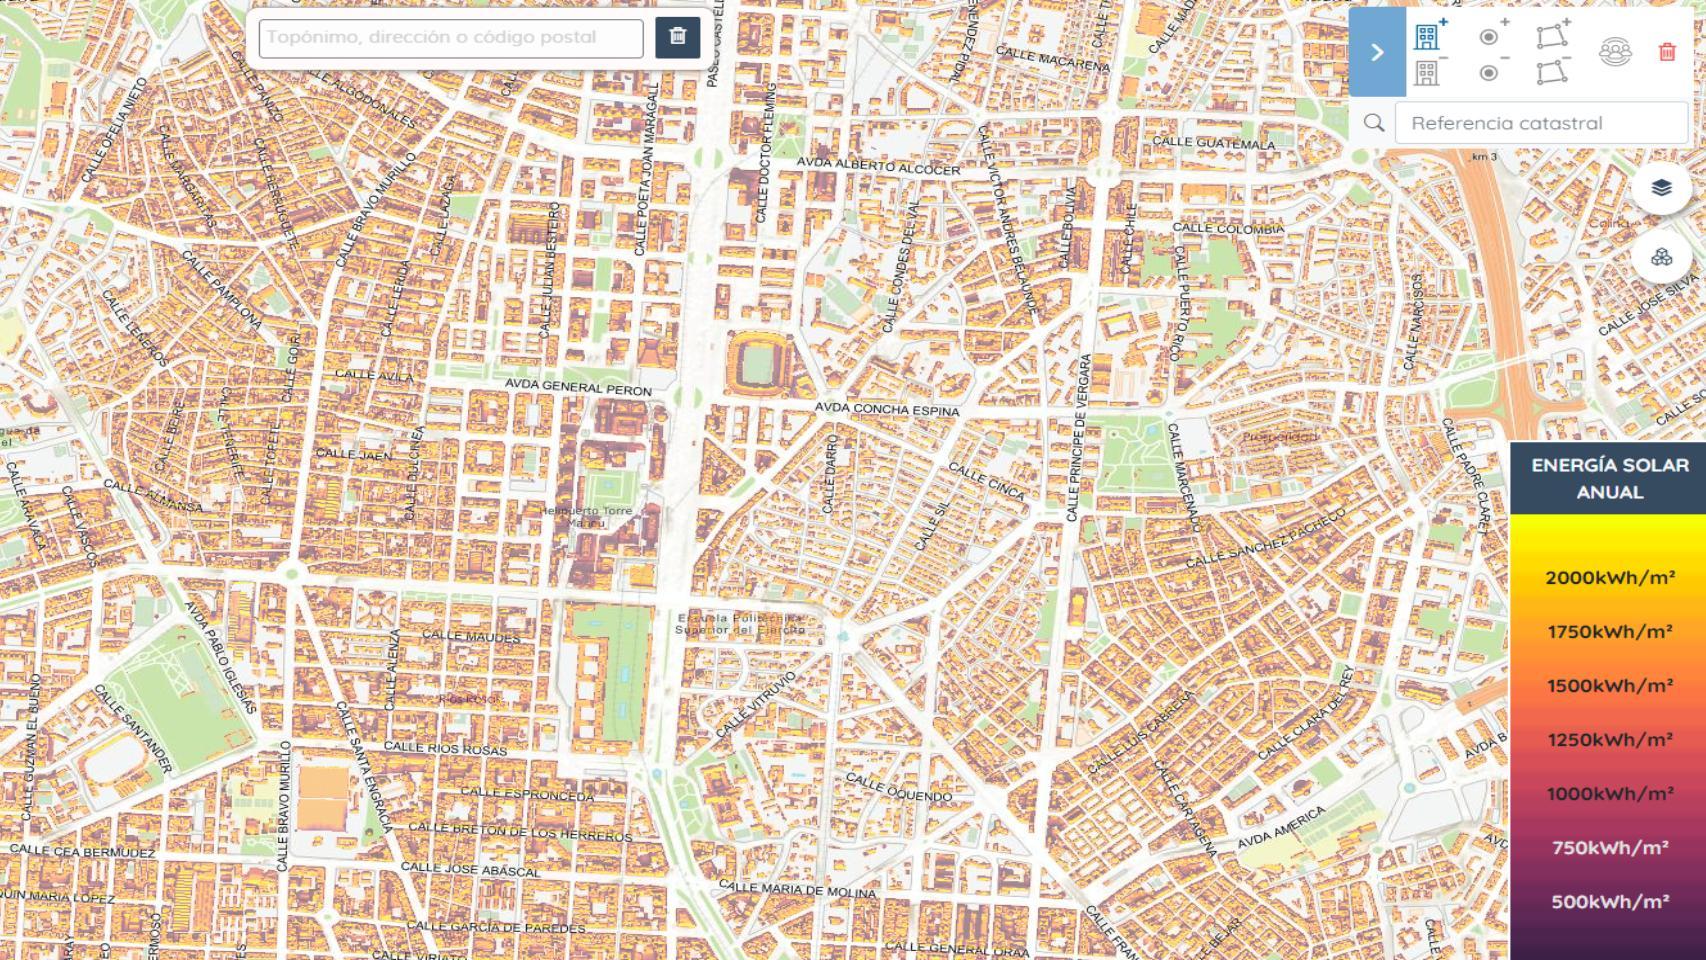Click the Energía Solar Anual legend header

coord(1608,479)
